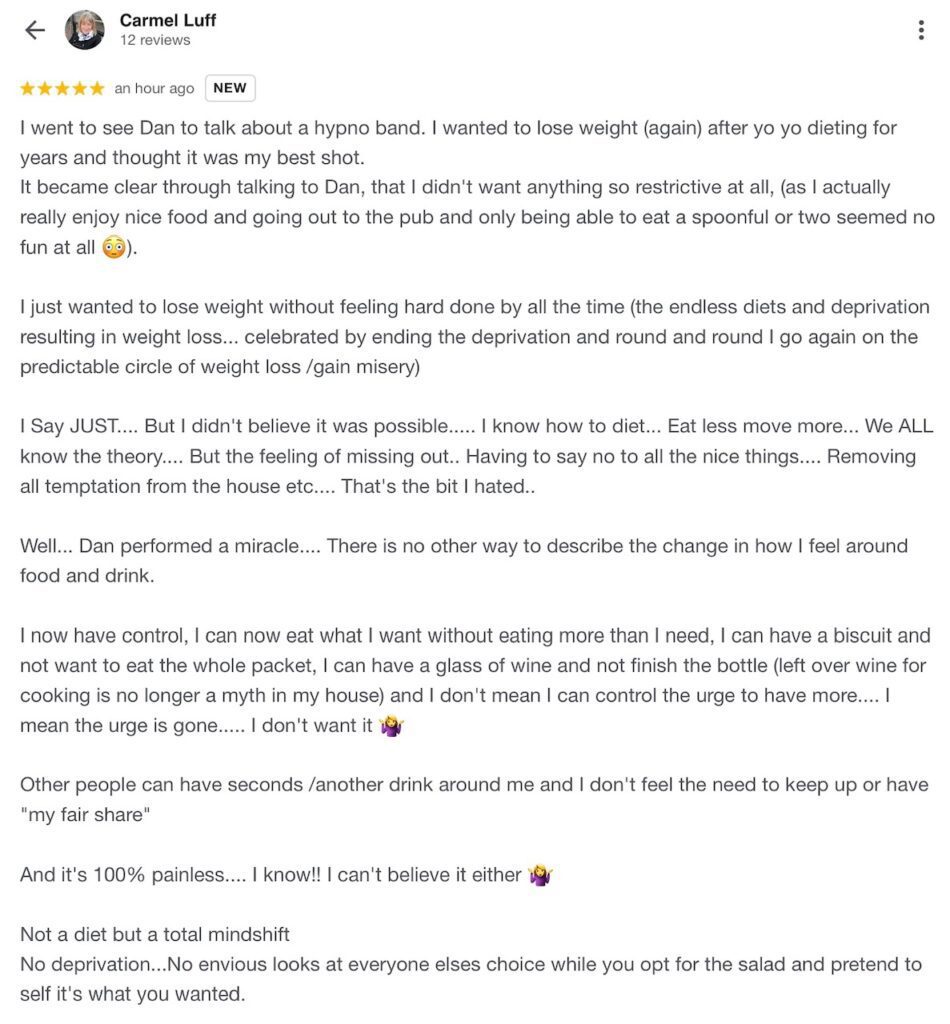The image size is (950, 1024).
Task: Click the back arrow icon
Action: (x=34, y=30)
